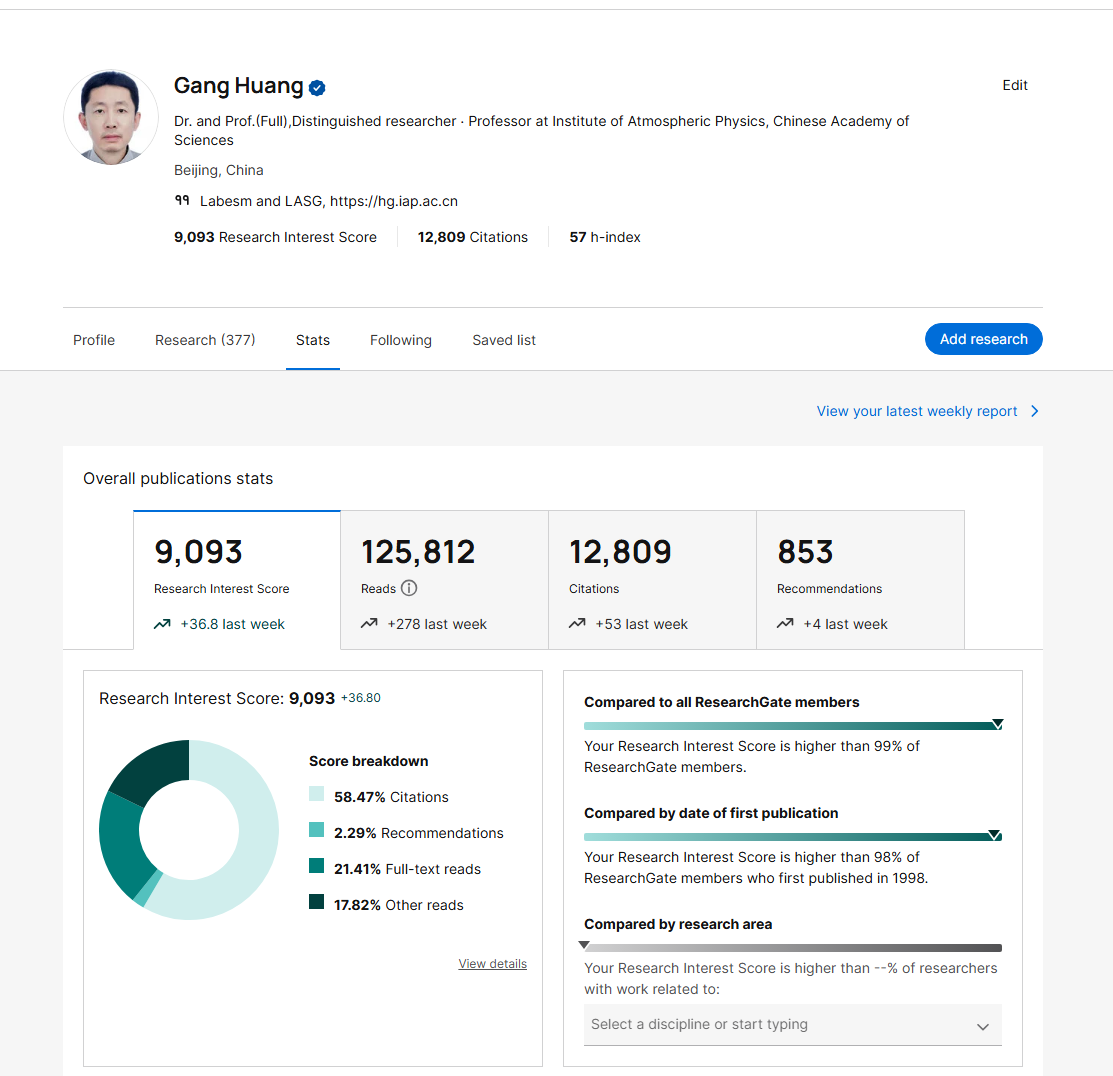Image resolution: width=1113 pixels, height=1076 pixels.
Task: Click the trend arrow beside +278 last week
Action: tap(369, 624)
